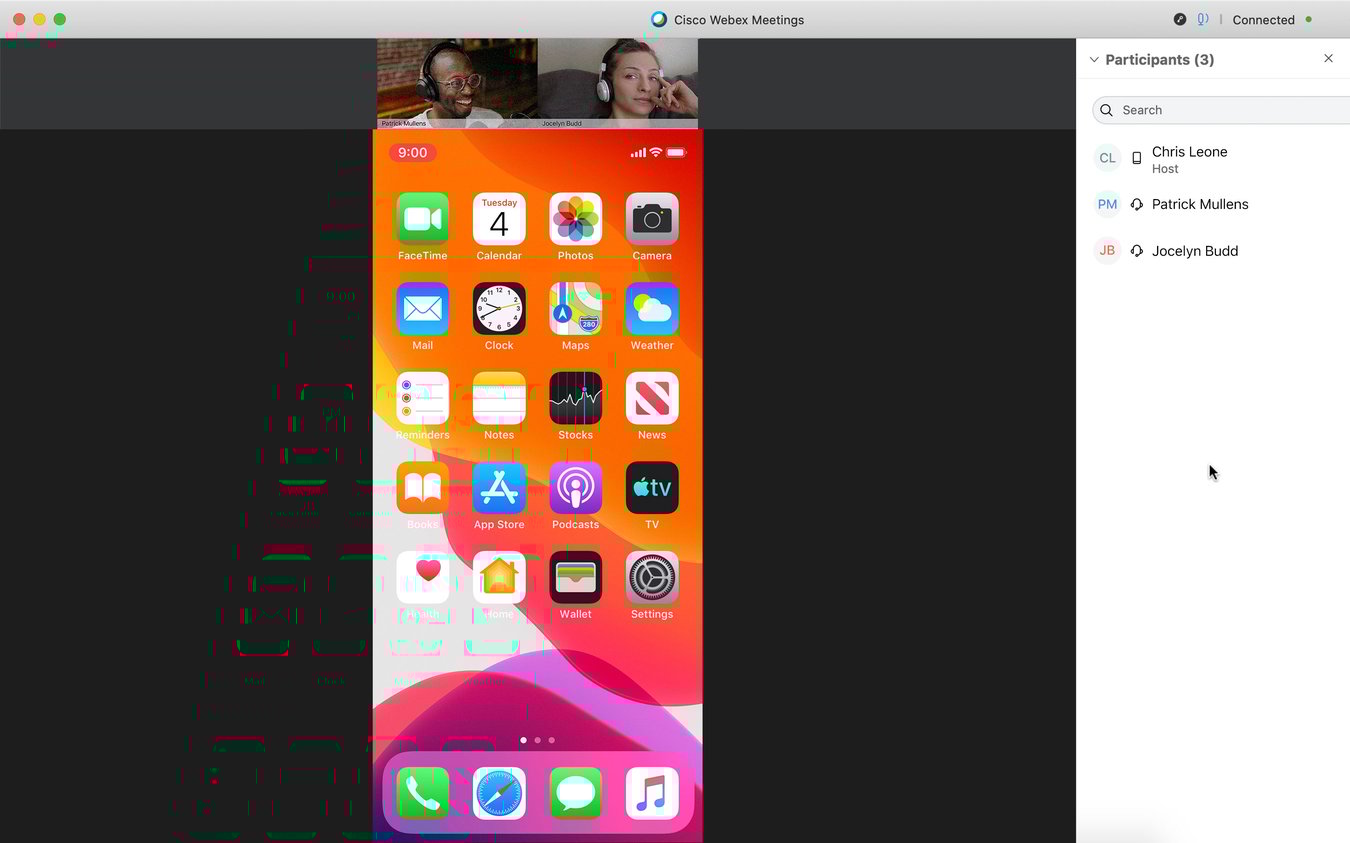Click the Webex logo in the title bar
Viewport: 1350px width, 843px height.
pos(658,19)
